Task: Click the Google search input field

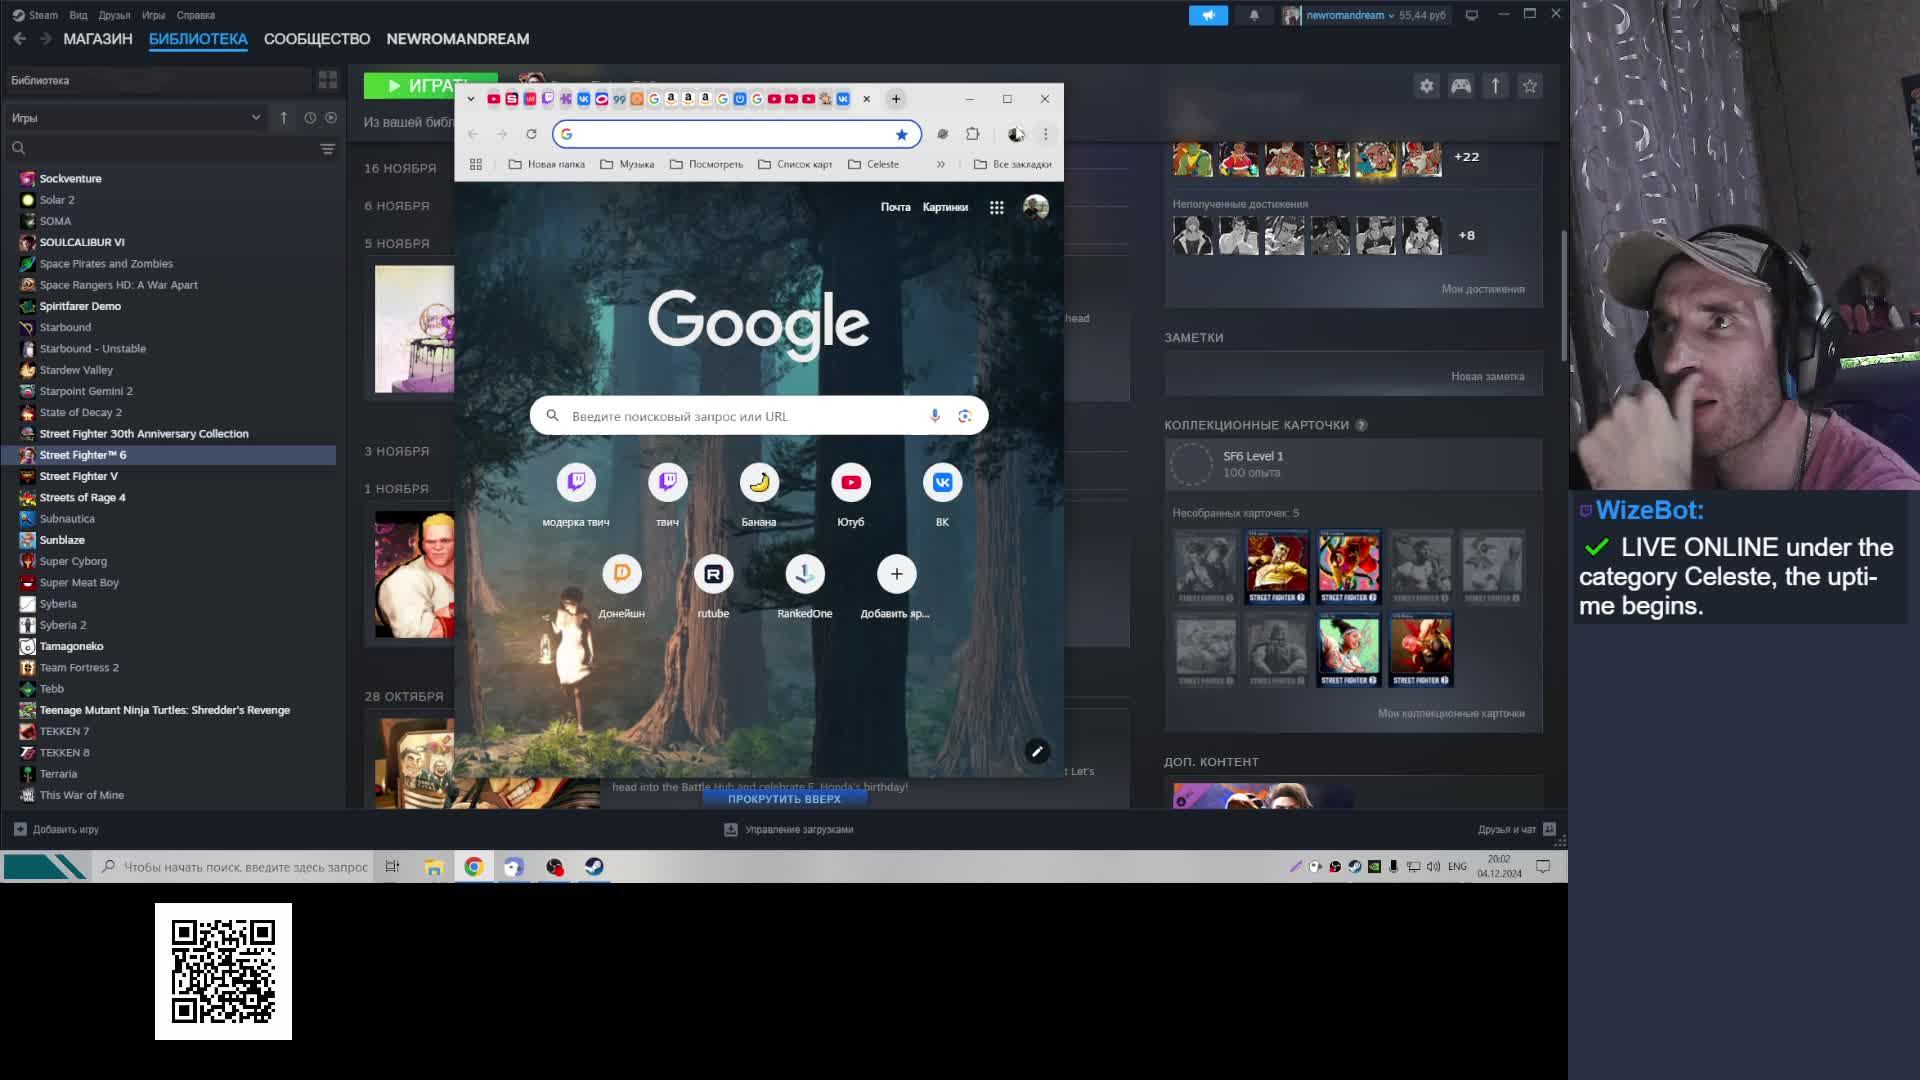Action: [740, 416]
